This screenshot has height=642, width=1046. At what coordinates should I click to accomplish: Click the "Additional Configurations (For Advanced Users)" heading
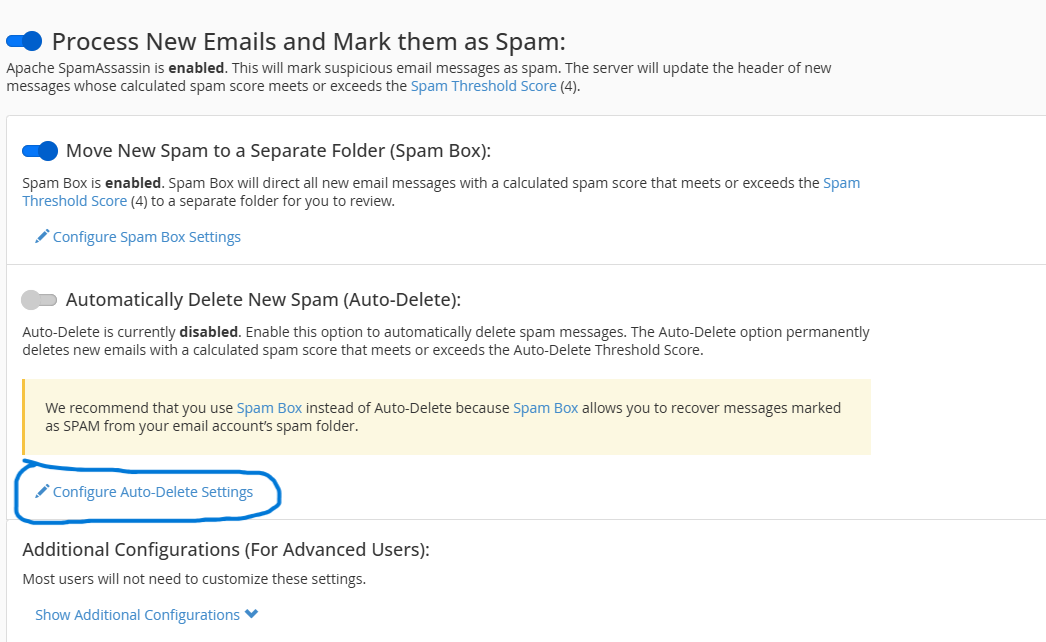click(225, 549)
